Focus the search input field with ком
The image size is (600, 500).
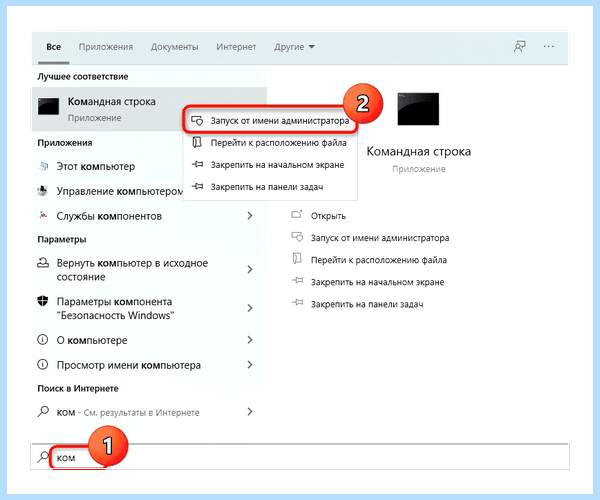300,457
